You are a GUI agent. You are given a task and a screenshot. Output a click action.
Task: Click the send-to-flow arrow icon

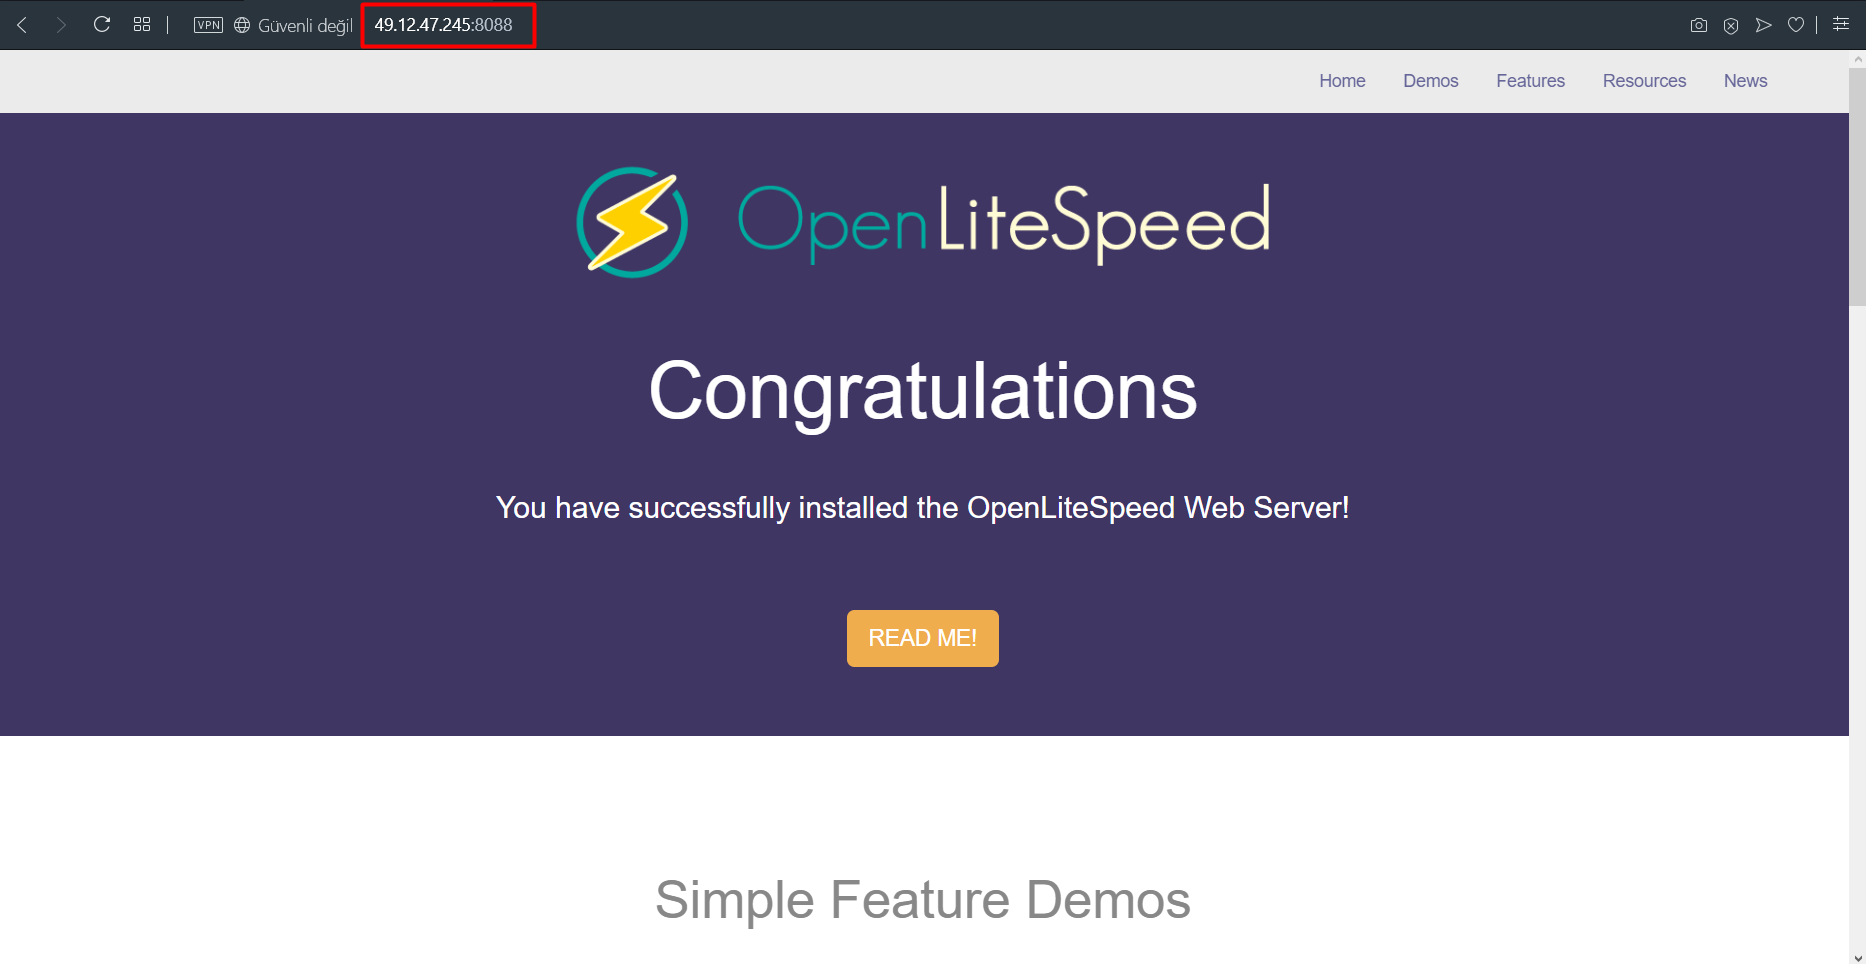[x=1764, y=25]
